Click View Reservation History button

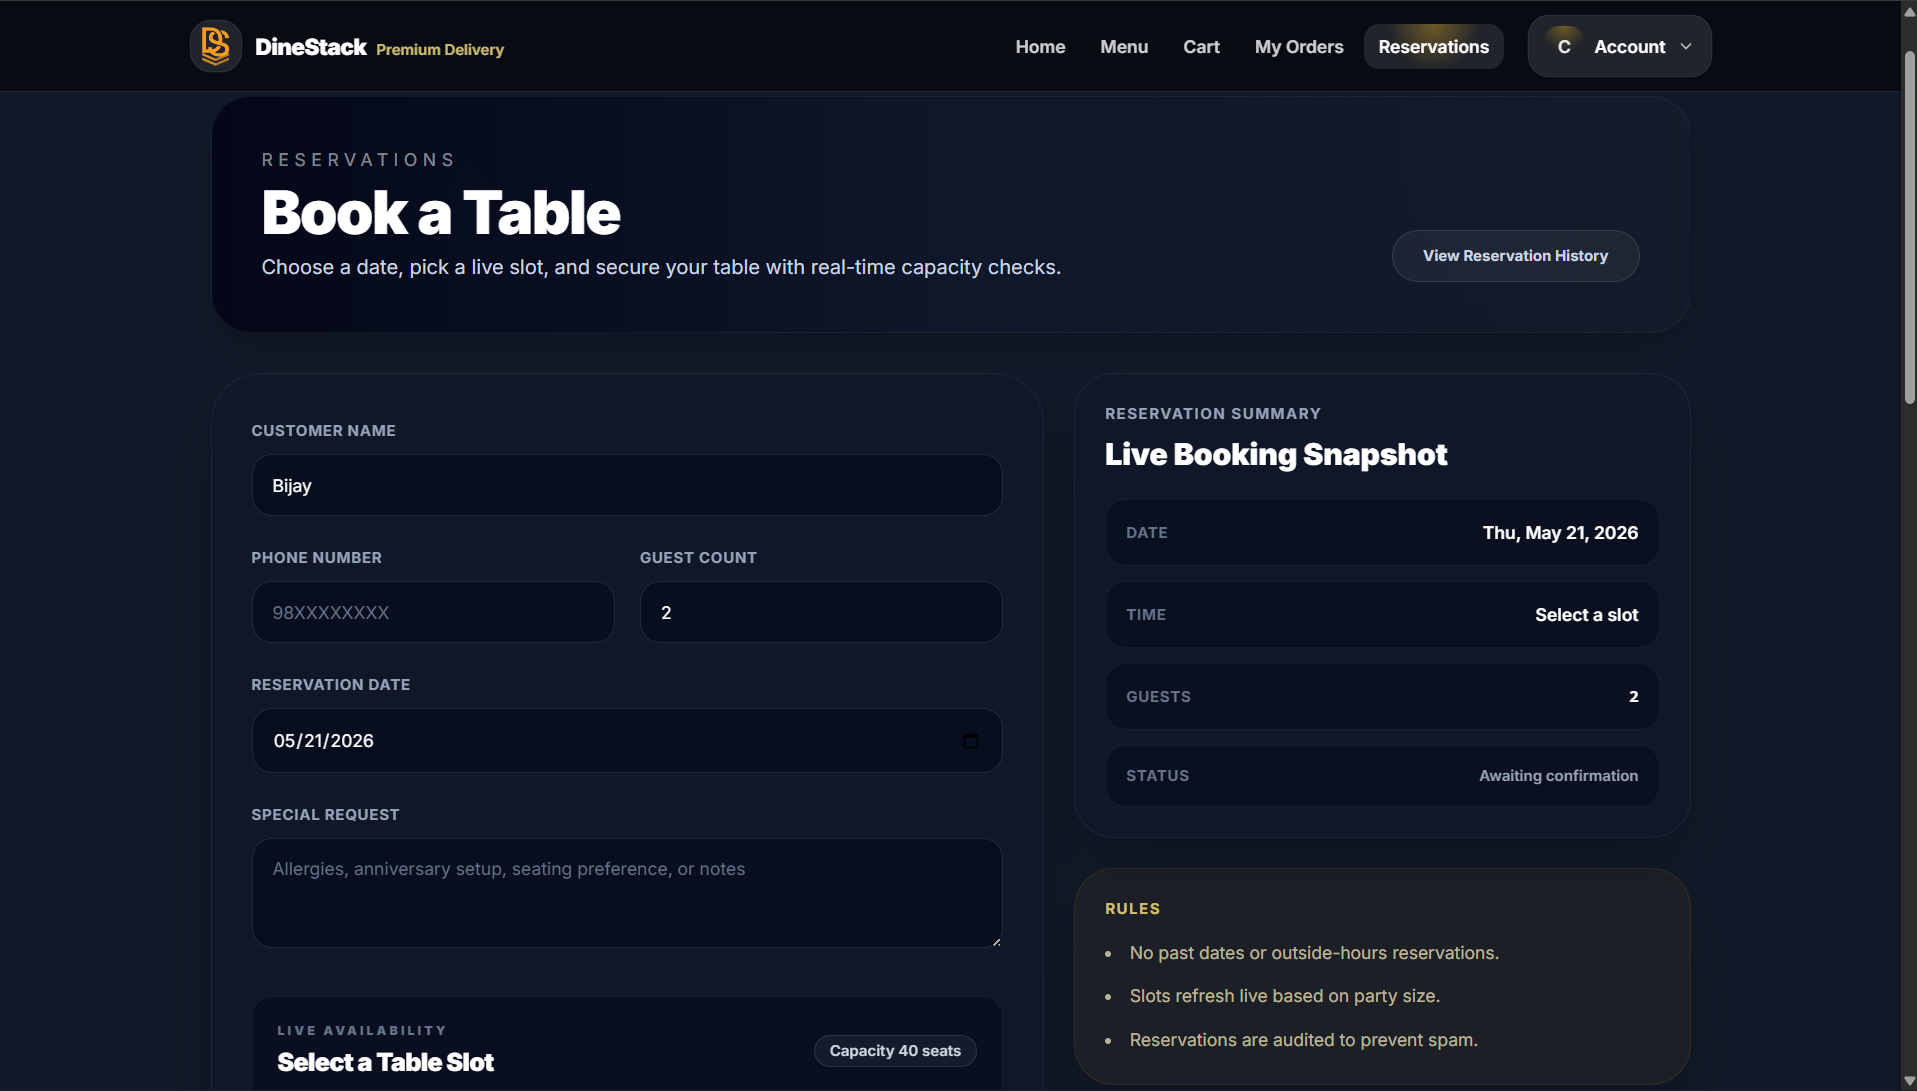(1515, 256)
